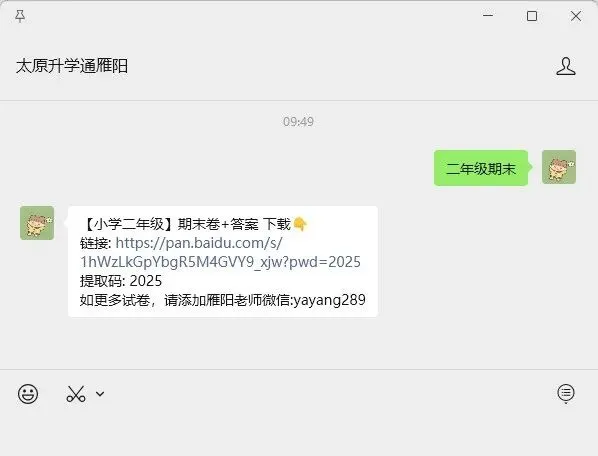Viewport: 598px width, 456px height.
Task: Click the white reply message bubble
Action: [223, 262]
